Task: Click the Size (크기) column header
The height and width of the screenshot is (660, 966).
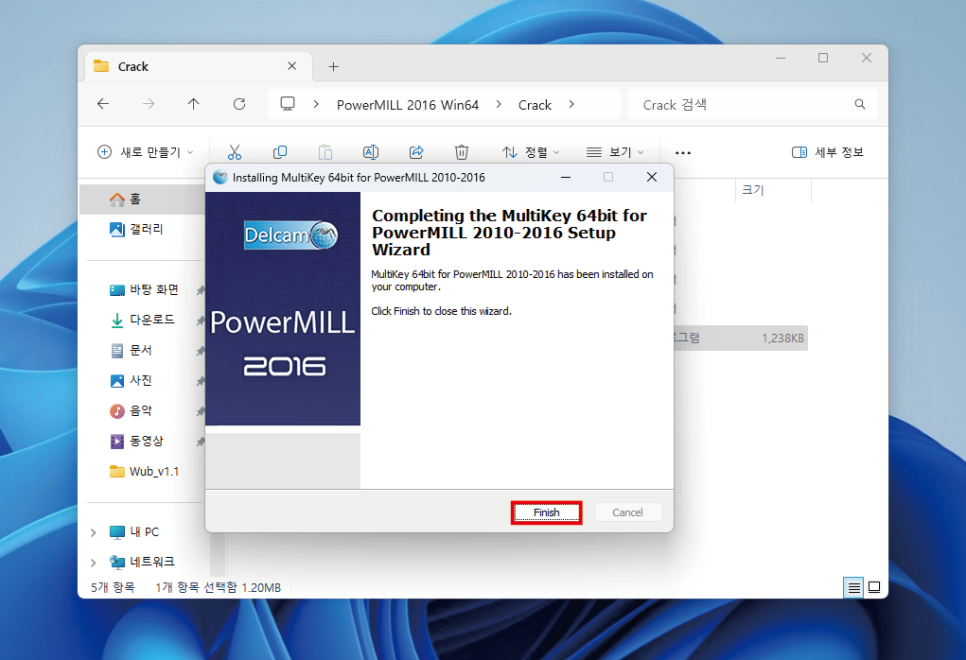Action: pos(773,190)
